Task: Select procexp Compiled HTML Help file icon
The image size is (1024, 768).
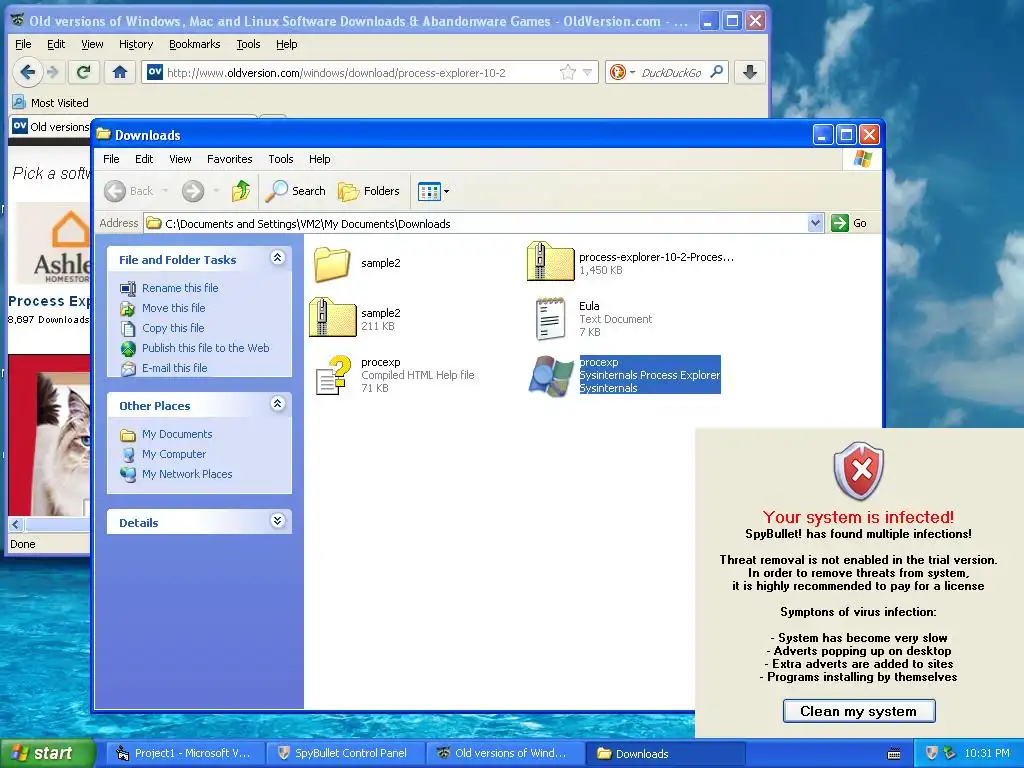Action: 332,376
